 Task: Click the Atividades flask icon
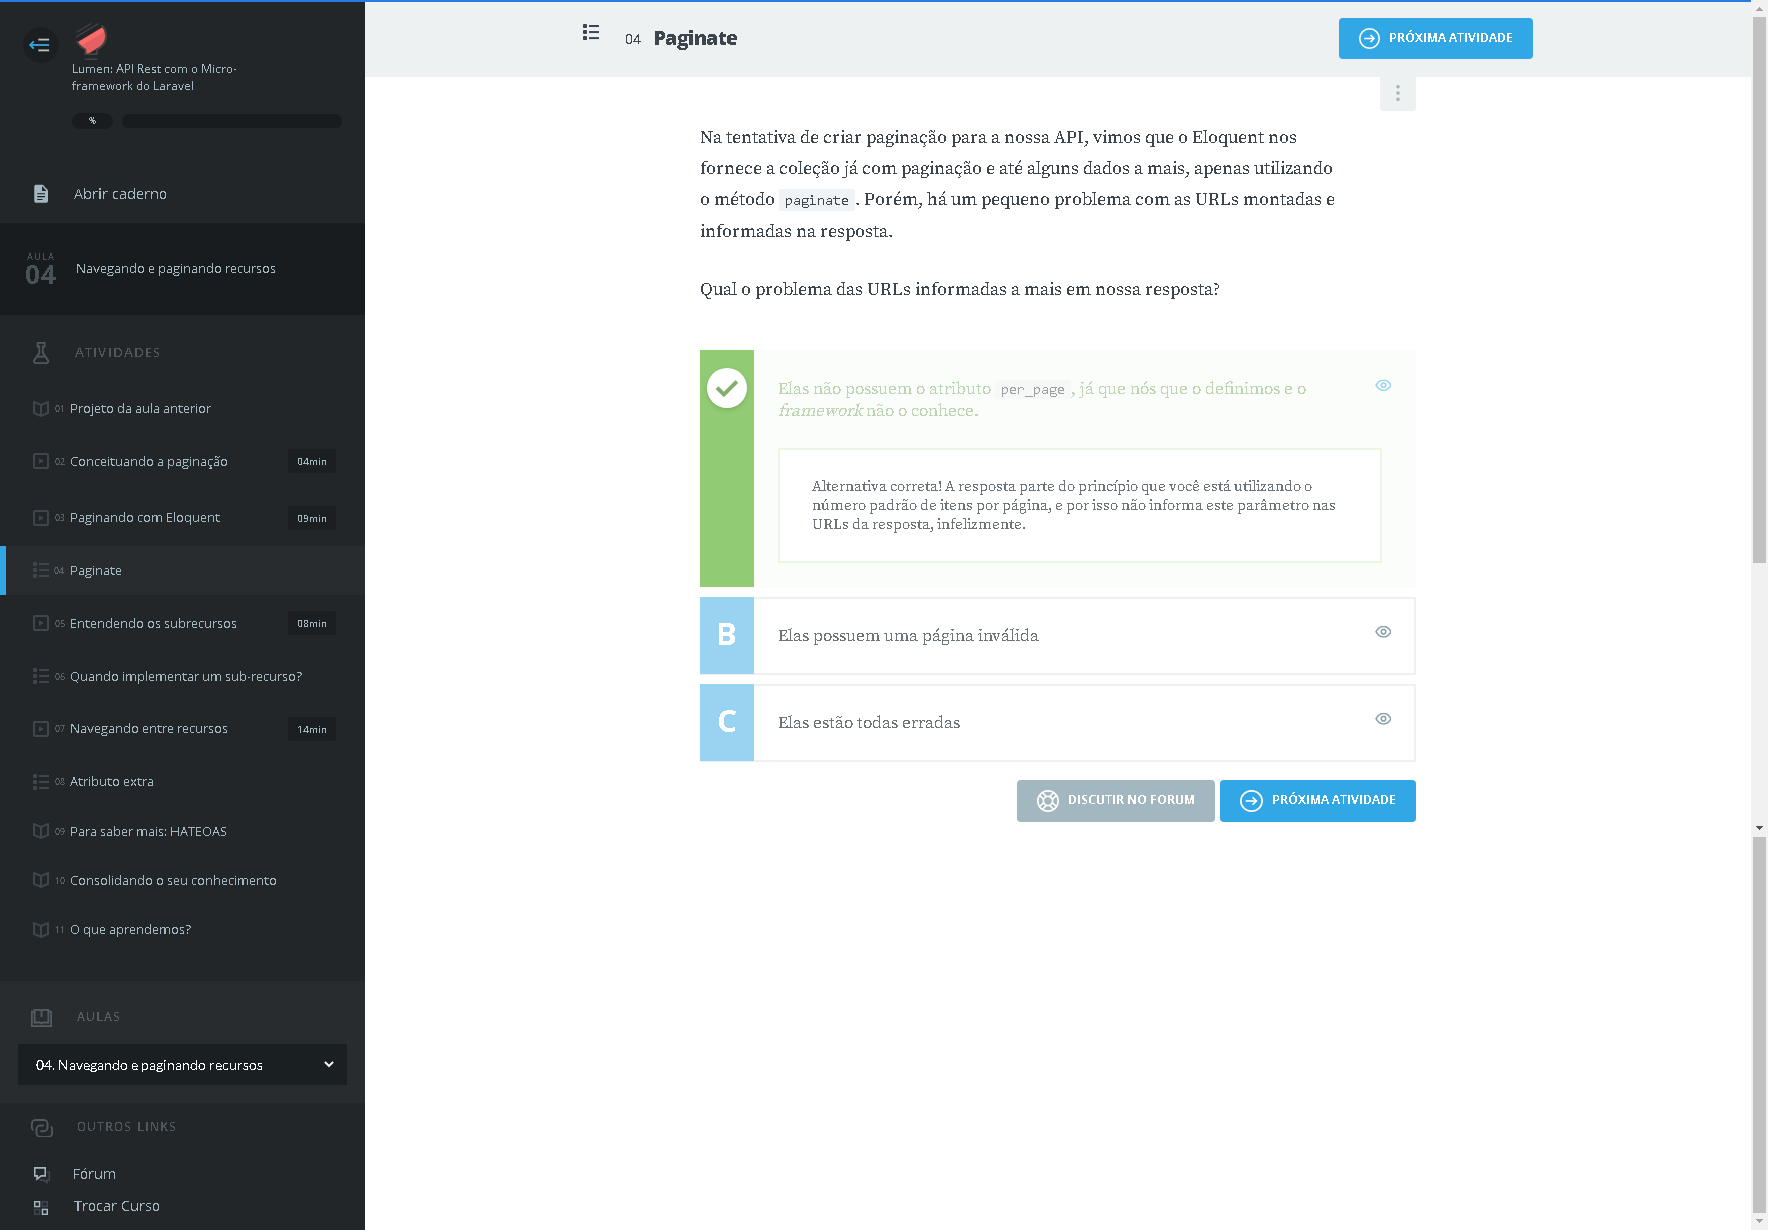click(41, 353)
